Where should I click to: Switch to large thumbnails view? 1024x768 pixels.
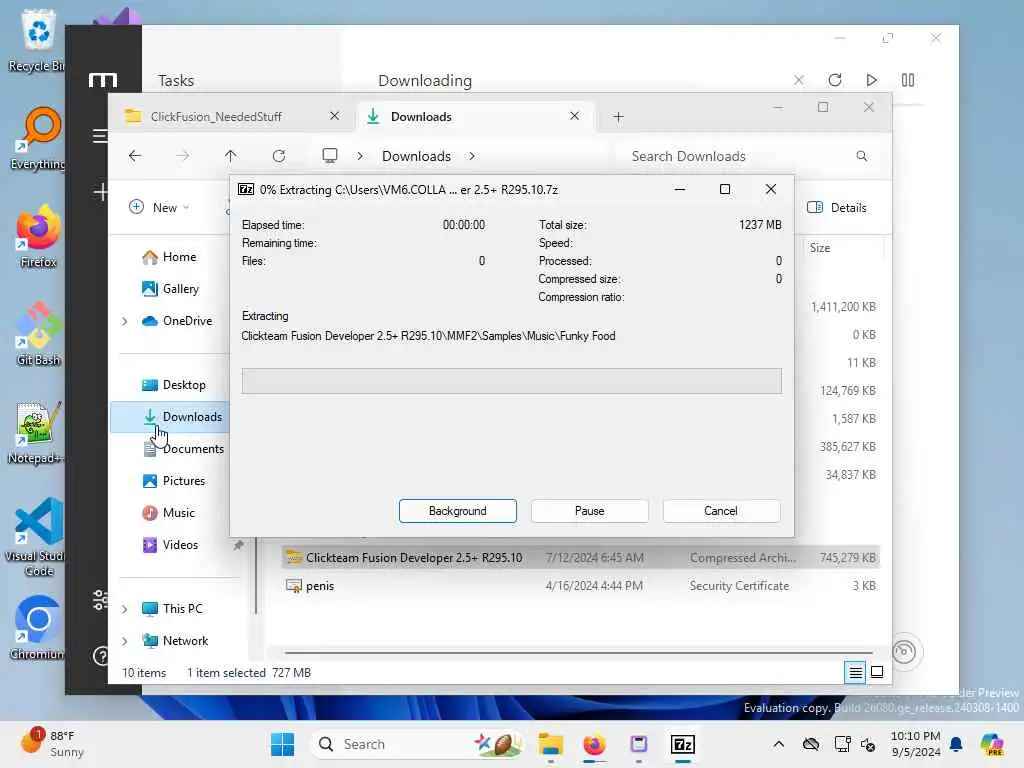(x=877, y=672)
